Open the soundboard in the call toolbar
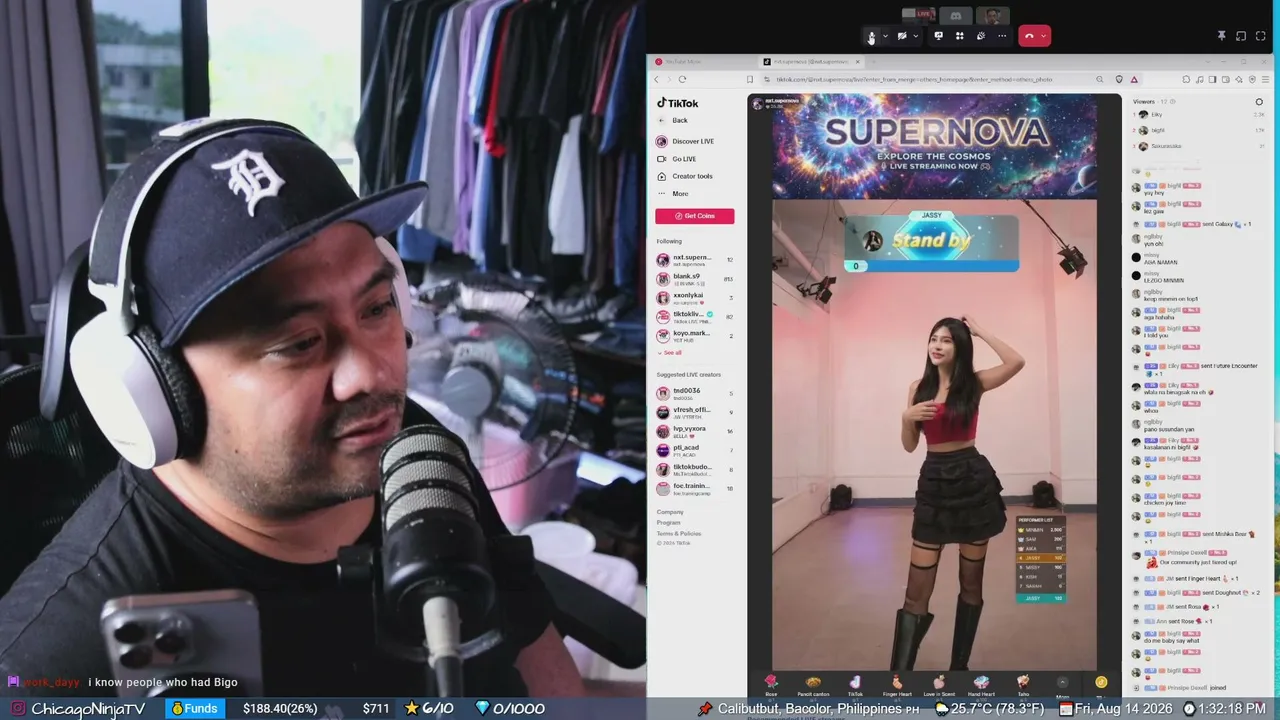Image resolution: width=1280 pixels, height=720 pixels. [980, 36]
